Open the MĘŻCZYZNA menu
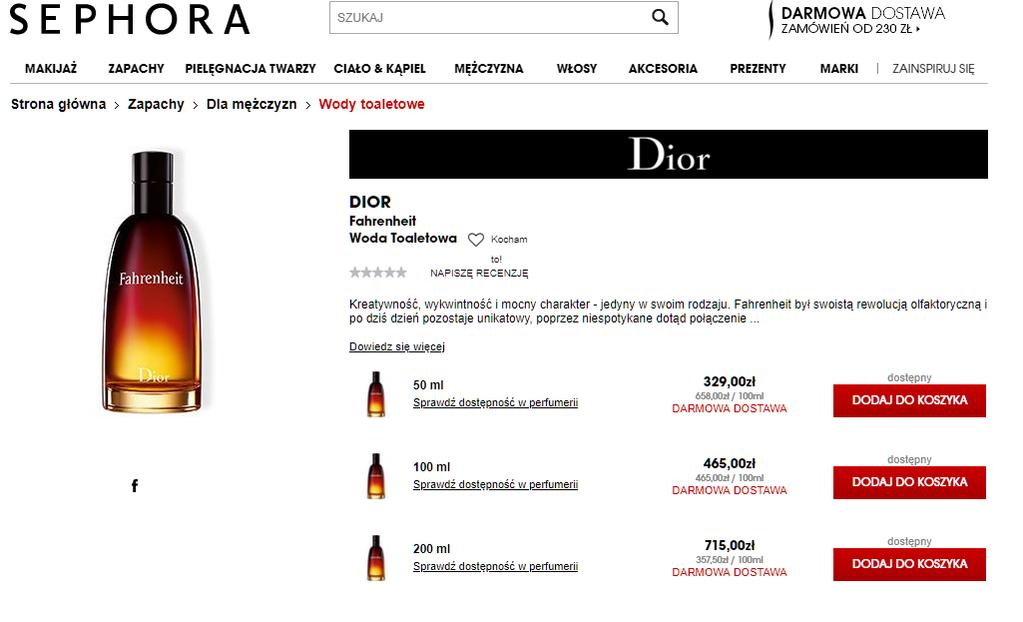1023x622 pixels. coord(489,69)
